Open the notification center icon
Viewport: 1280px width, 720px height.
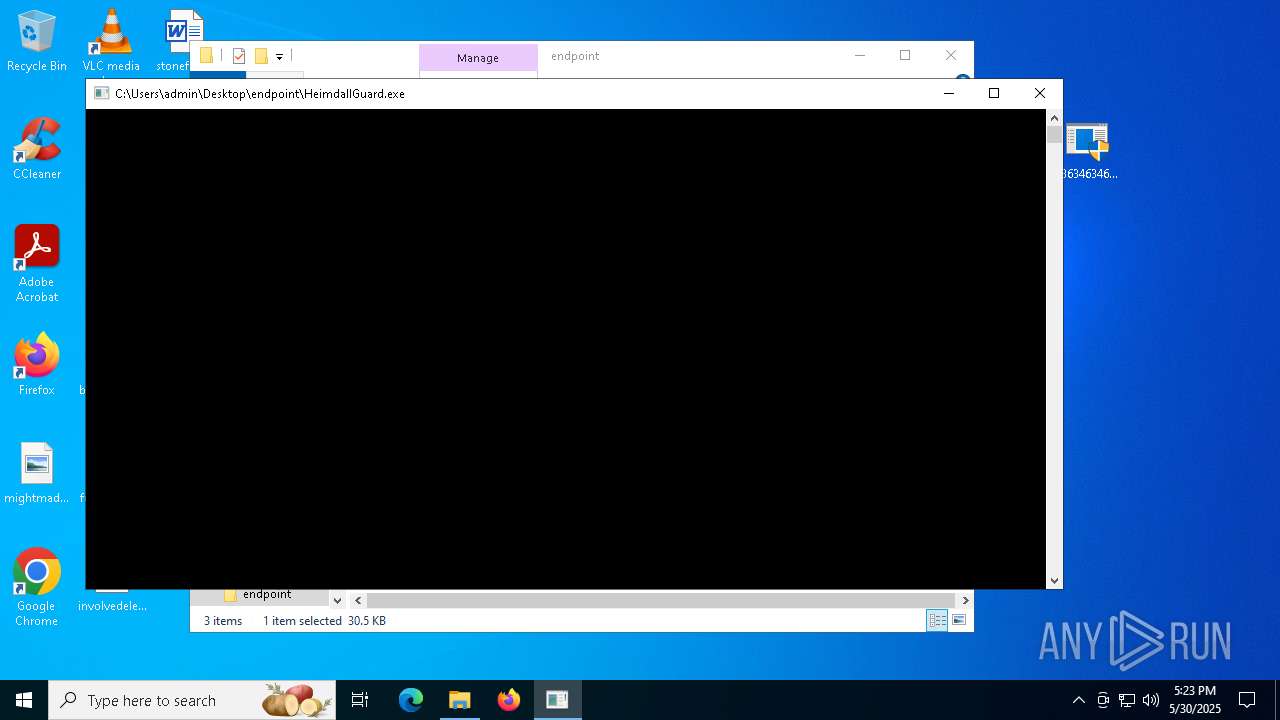(x=1247, y=700)
